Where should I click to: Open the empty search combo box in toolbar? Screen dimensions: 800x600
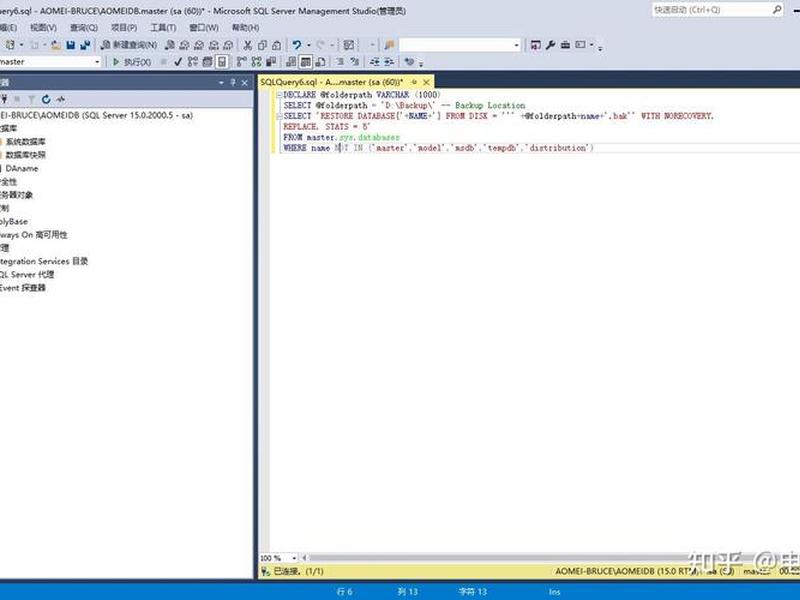(460, 45)
